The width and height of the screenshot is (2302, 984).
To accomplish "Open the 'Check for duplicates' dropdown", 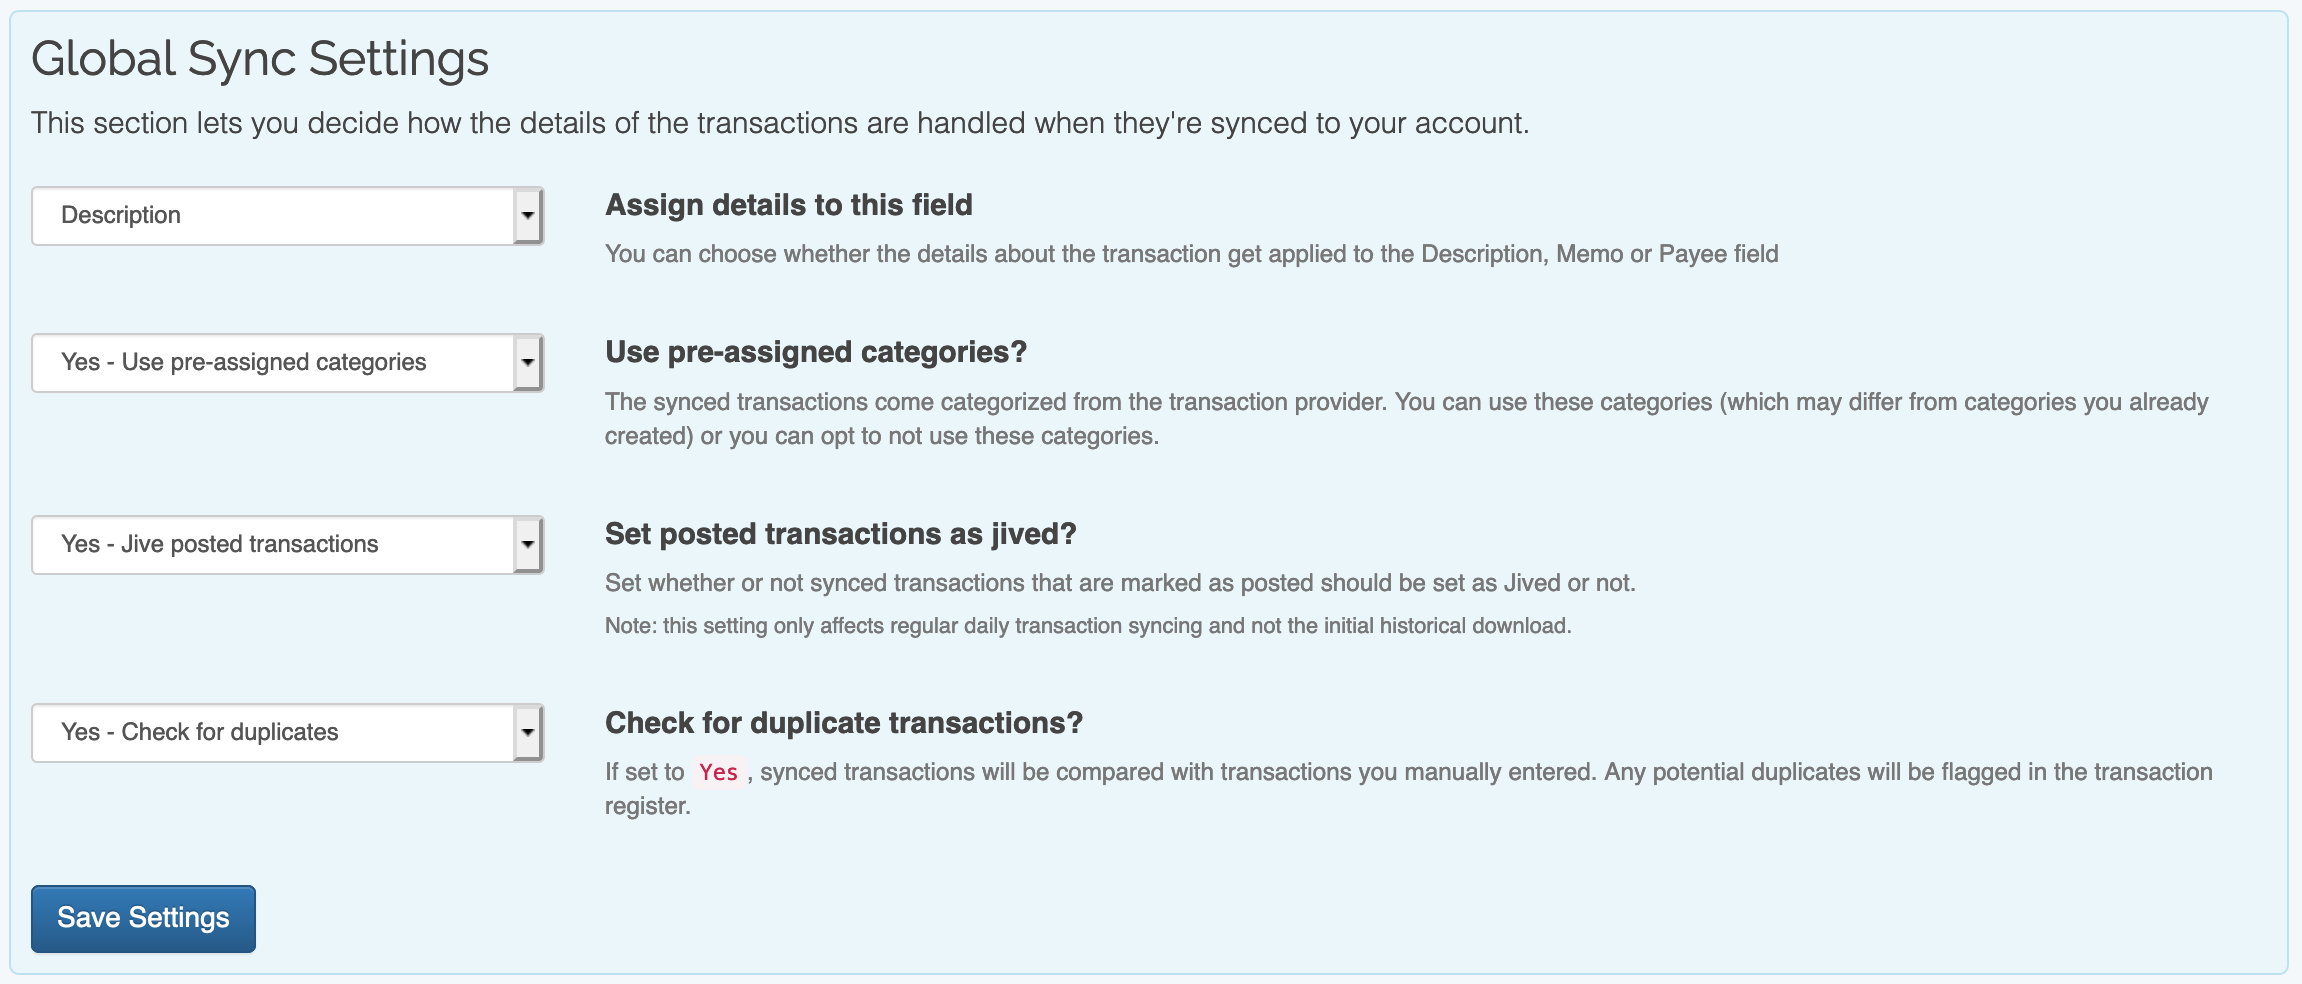I will point(272,733).
